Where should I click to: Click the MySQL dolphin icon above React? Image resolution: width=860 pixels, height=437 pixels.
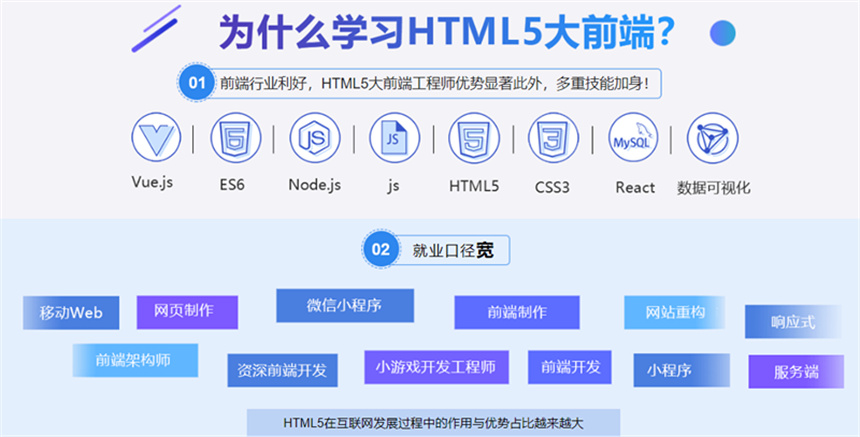(x=633, y=138)
